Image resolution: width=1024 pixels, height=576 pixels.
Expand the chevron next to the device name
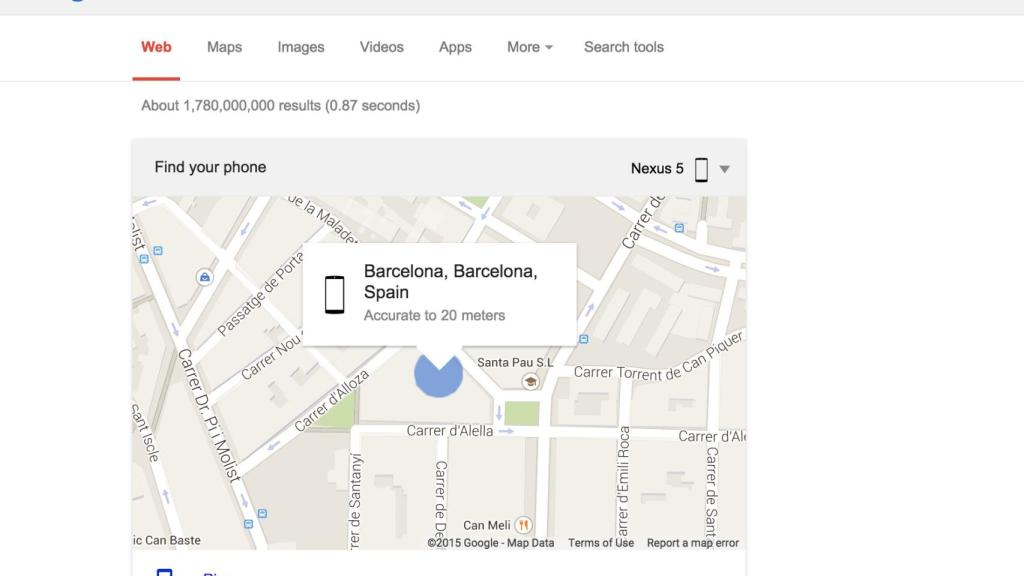click(722, 168)
